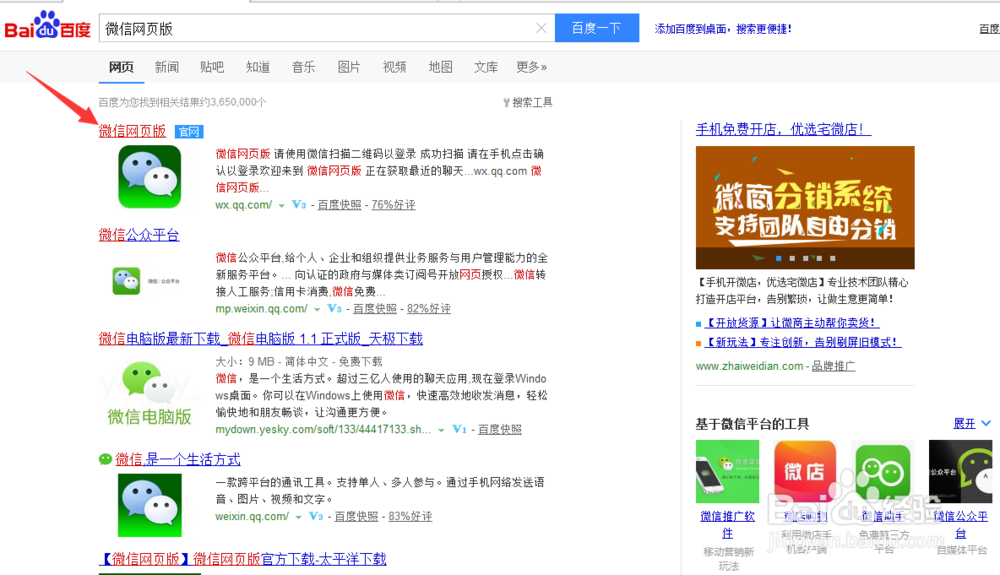
Task: Expand dropdown arrow beside weixin.qq.com/
Action: point(298,517)
